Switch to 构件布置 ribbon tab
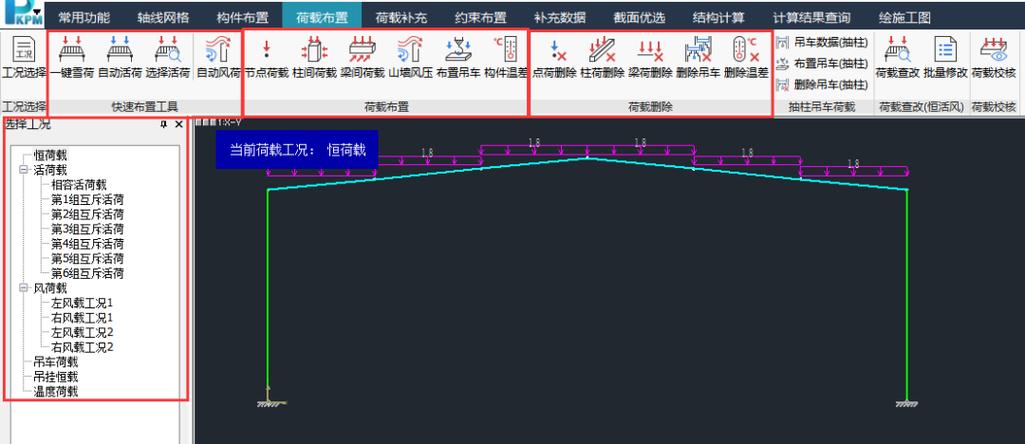The image size is (1025, 444). [x=243, y=18]
